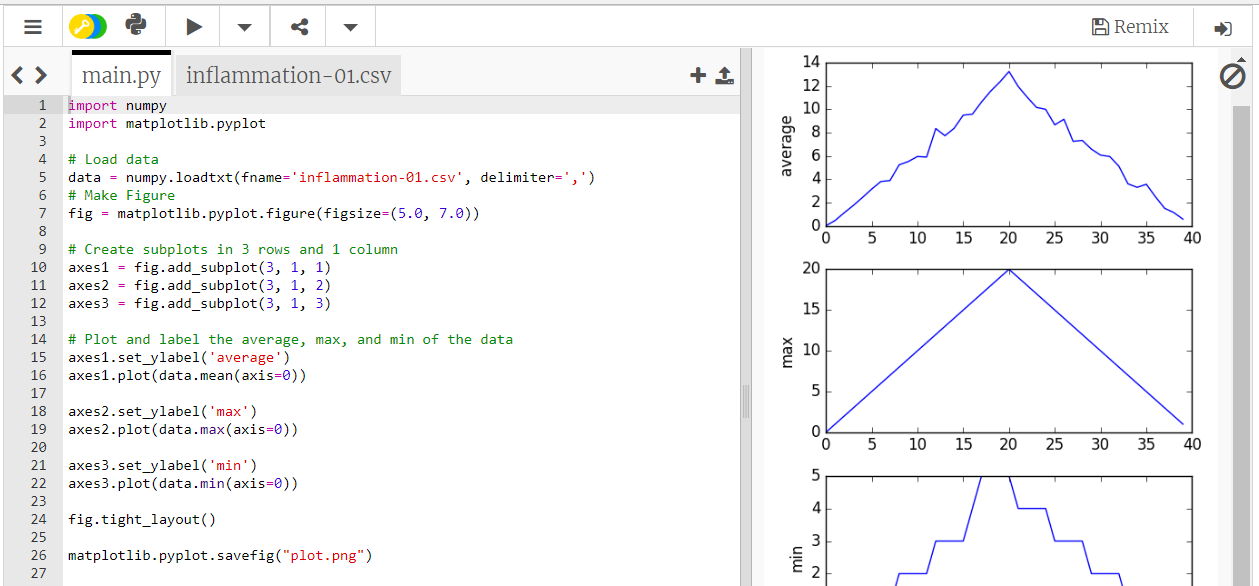The image size is (1259, 586).
Task: Click the '# Load data' comment
Action: (113, 159)
